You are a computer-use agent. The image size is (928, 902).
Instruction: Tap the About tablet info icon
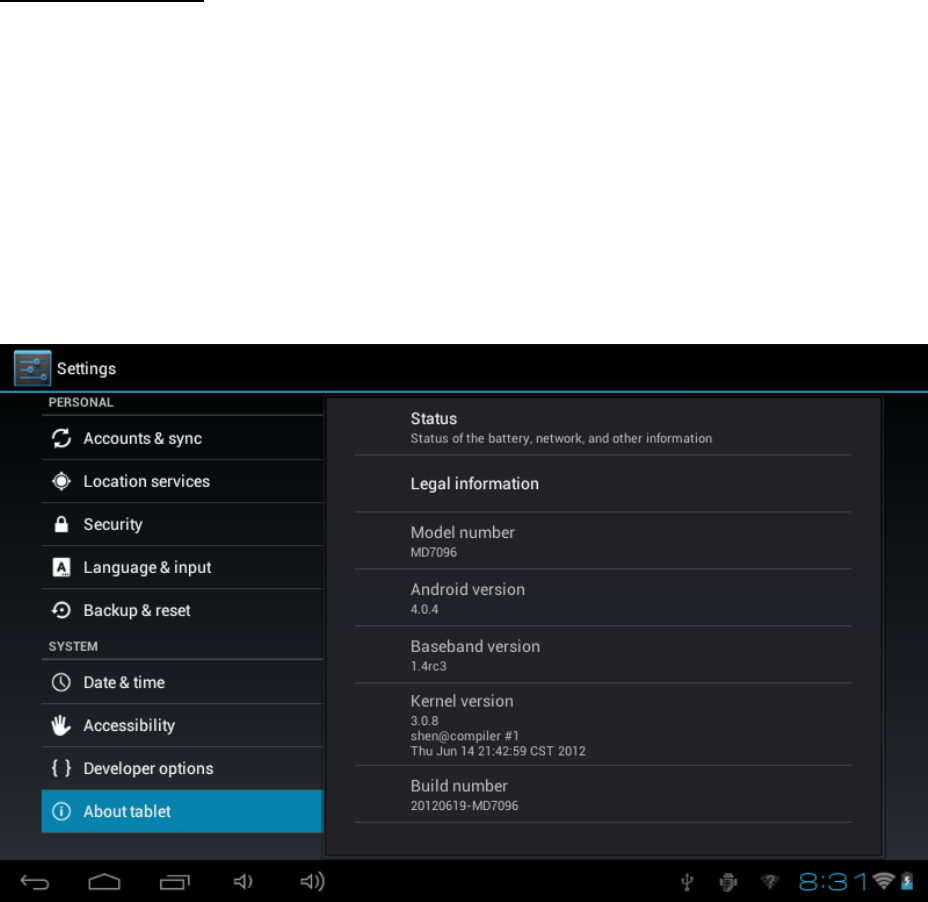pos(62,811)
